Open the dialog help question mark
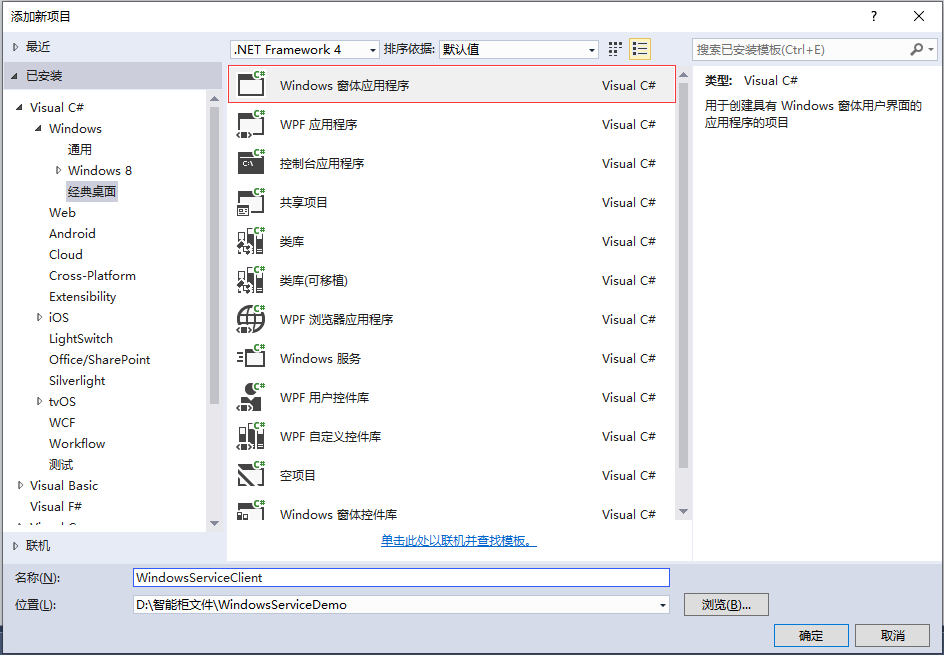 [874, 16]
